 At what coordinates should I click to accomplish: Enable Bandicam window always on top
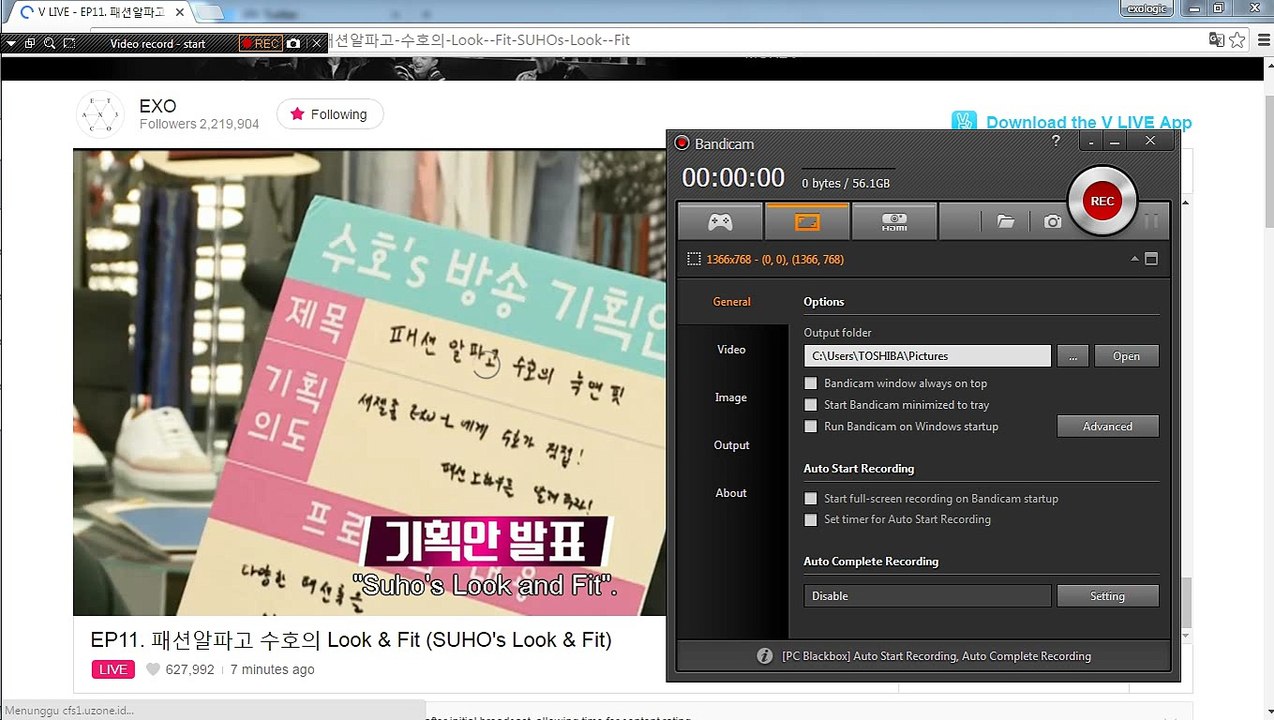coord(811,383)
